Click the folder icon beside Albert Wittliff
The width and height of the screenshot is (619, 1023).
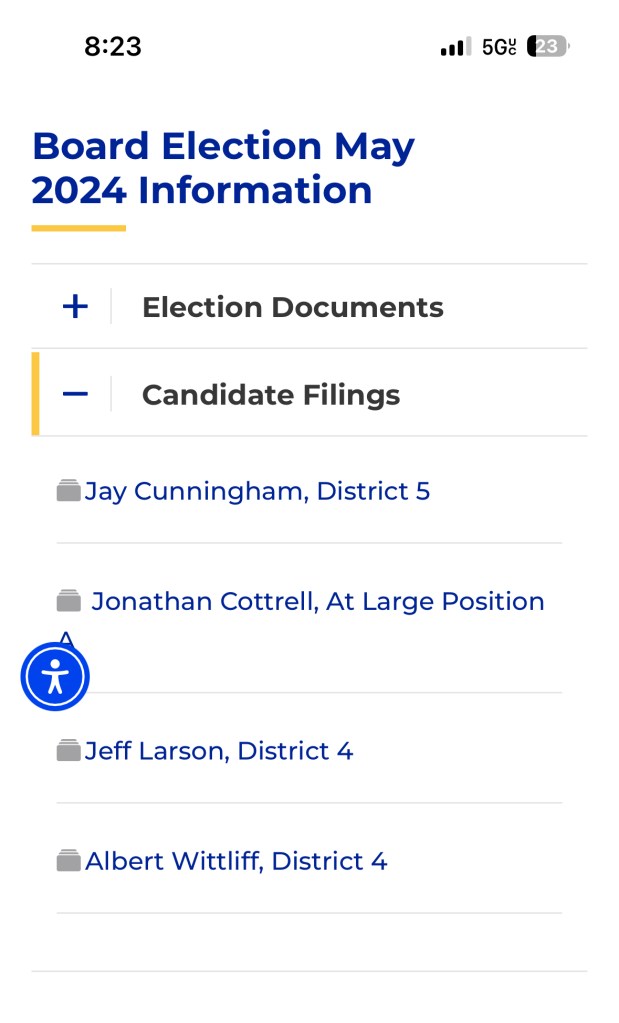click(x=68, y=861)
